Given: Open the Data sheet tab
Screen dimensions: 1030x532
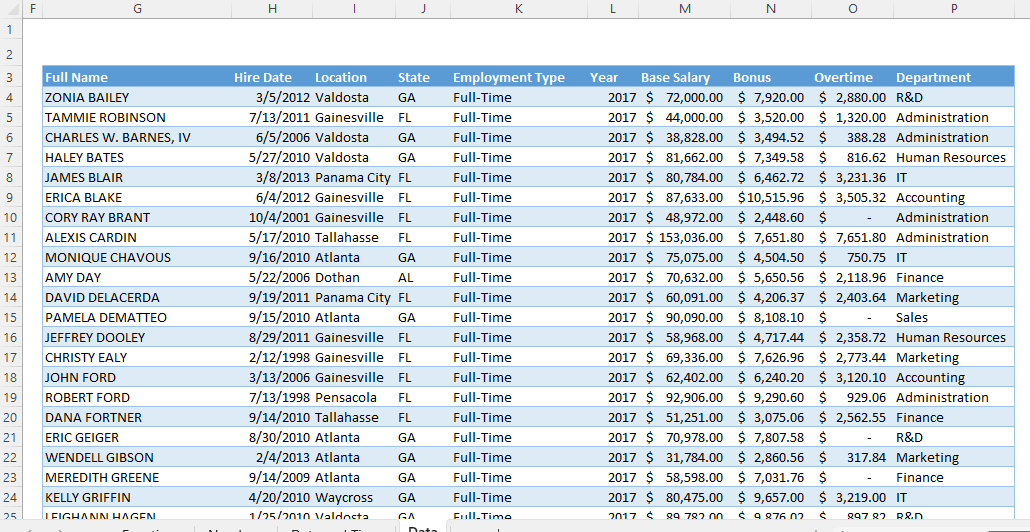Looking at the screenshot, I should pos(422,527).
